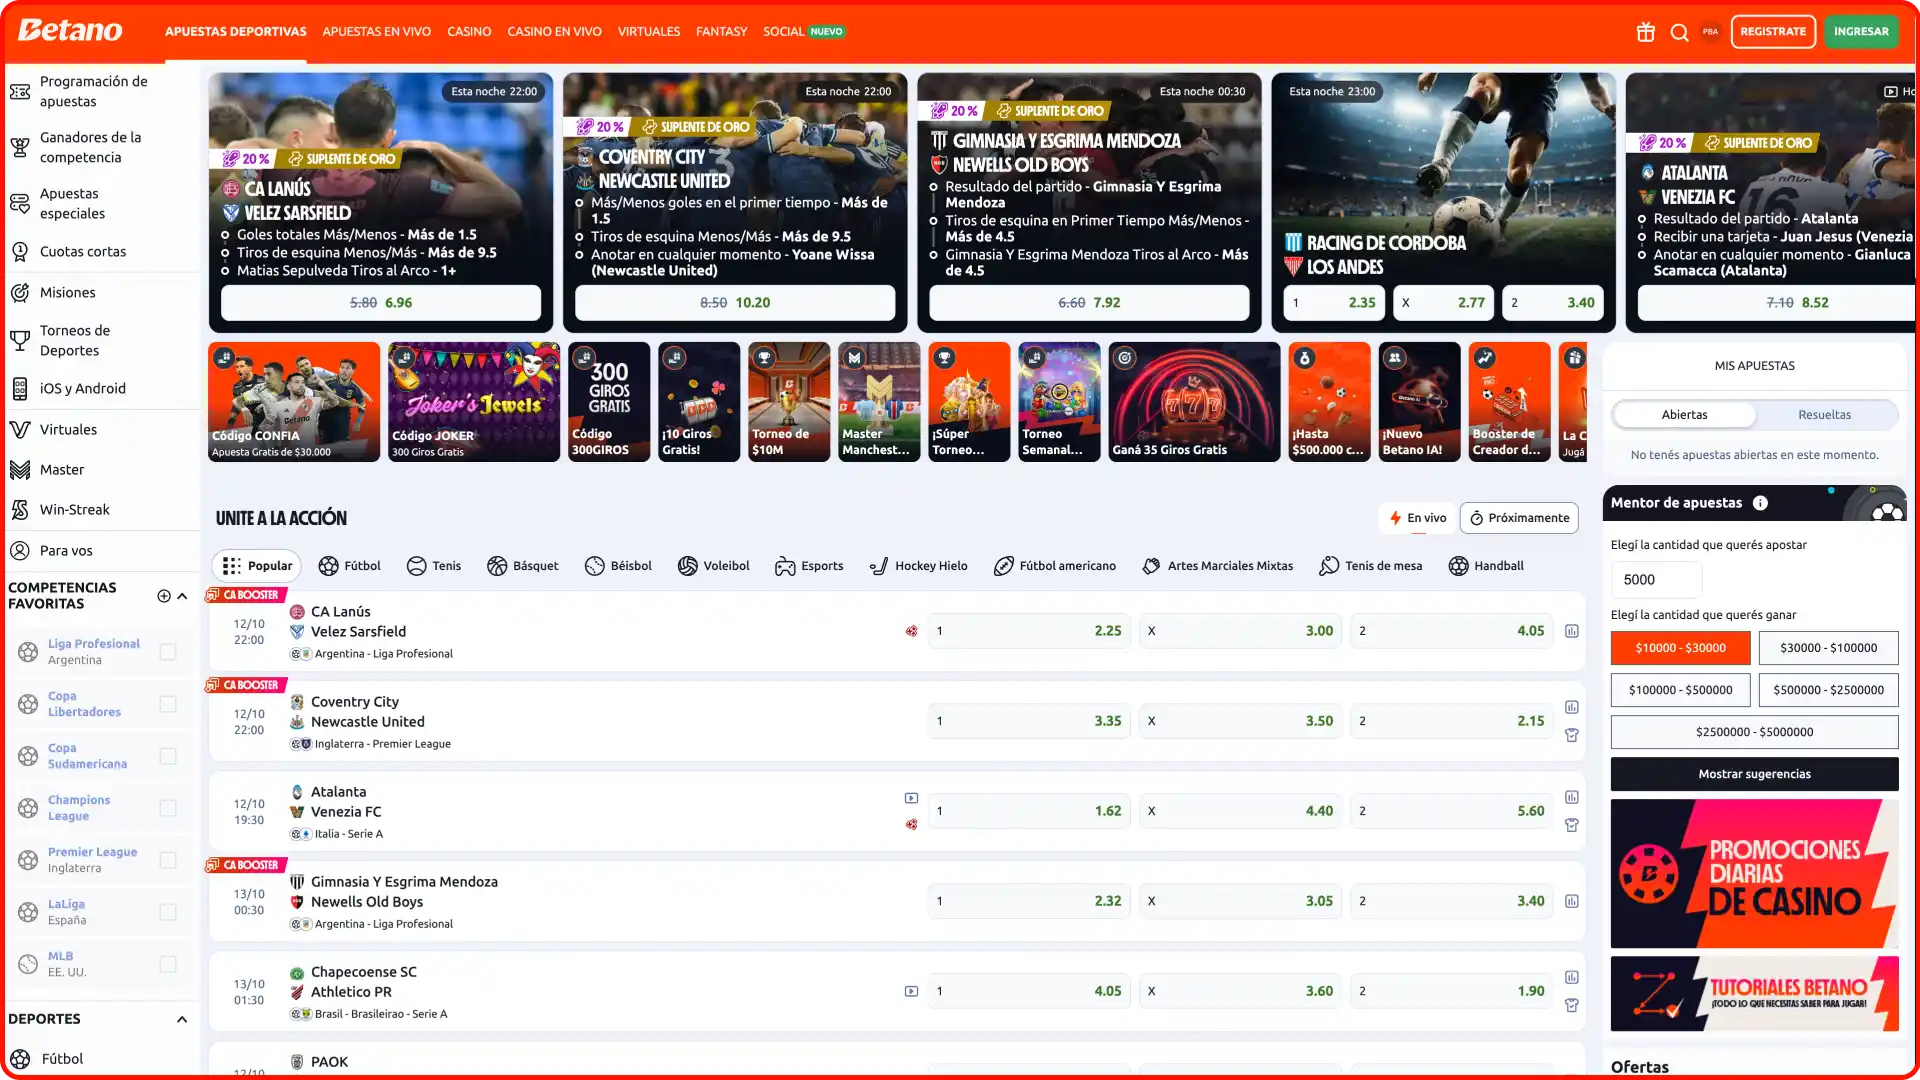The image size is (1920, 1080).
Task: Open jersey icon on Coventry City row
Action: pyautogui.click(x=1572, y=735)
